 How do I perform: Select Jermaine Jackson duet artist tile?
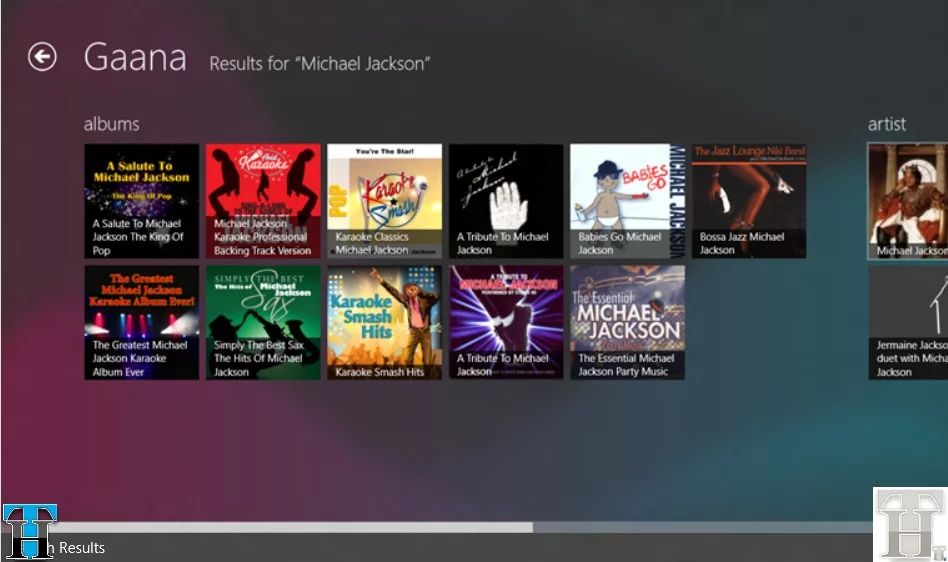(x=908, y=323)
